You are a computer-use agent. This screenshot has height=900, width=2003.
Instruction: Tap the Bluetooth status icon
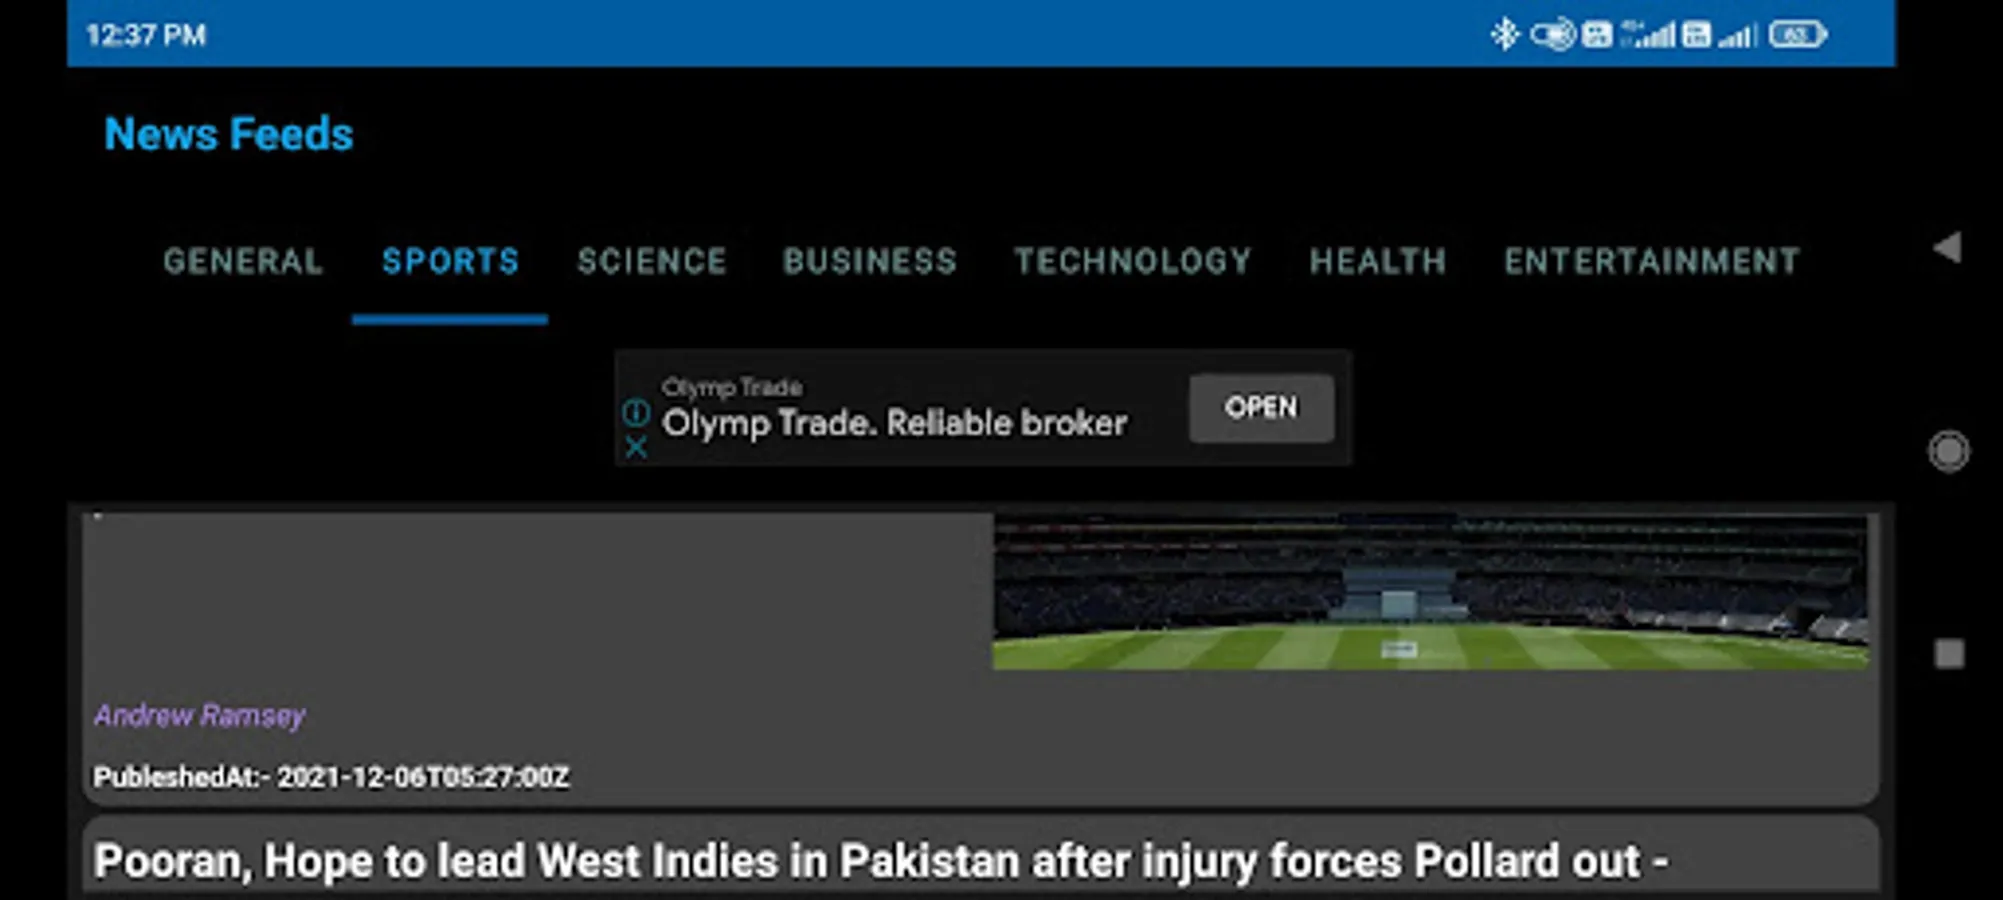click(x=1504, y=35)
